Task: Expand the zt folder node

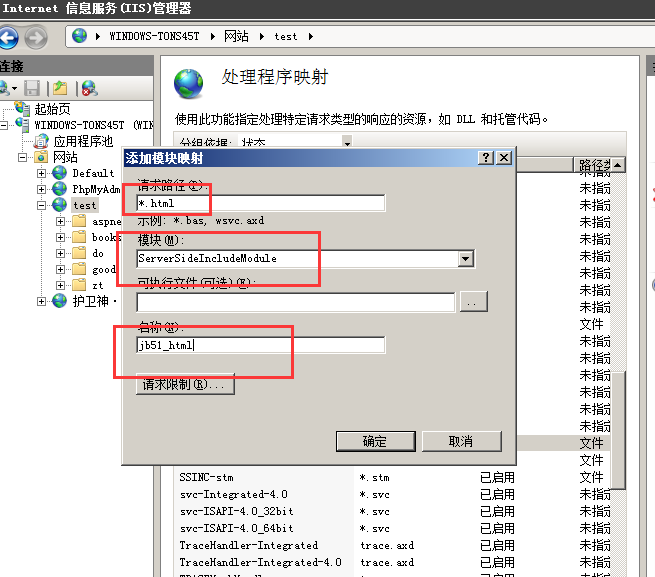Action: [x=61, y=285]
